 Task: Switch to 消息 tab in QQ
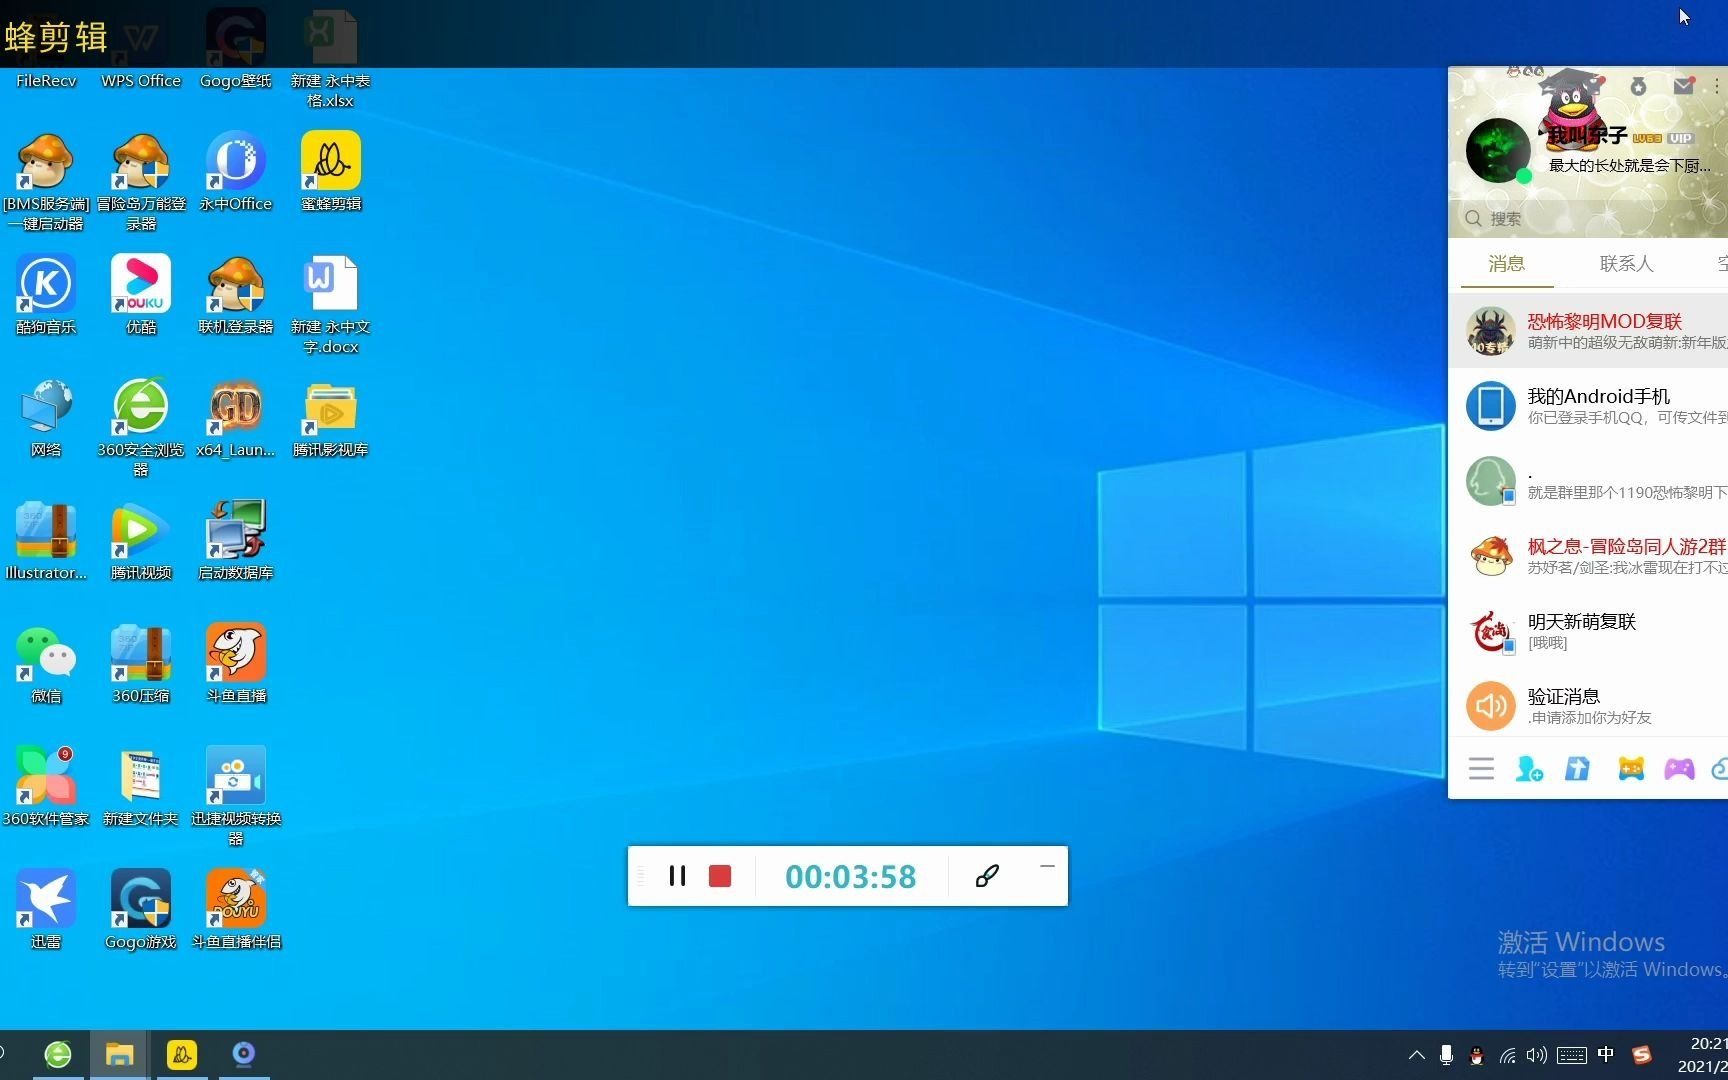click(x=1506, y=263)
